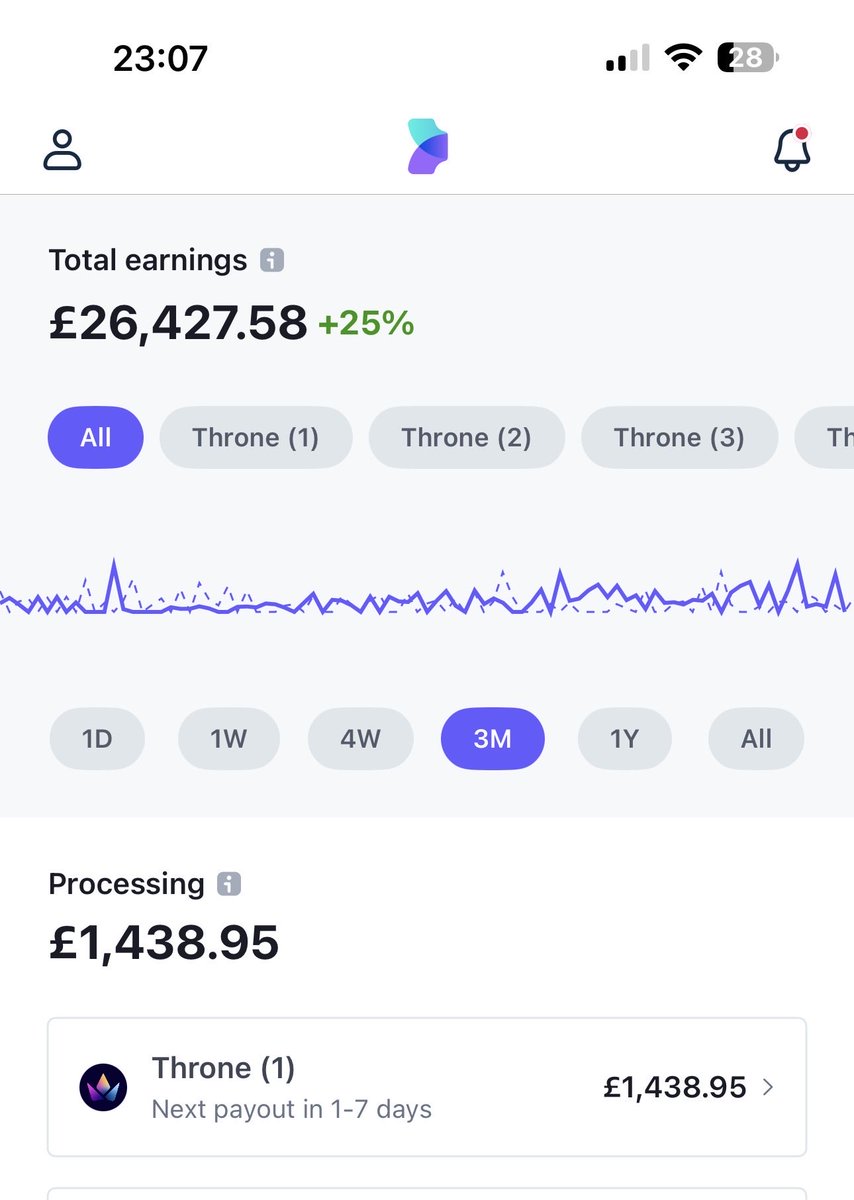
Task: Show Processing info tooltip
Action: [229, 884]
